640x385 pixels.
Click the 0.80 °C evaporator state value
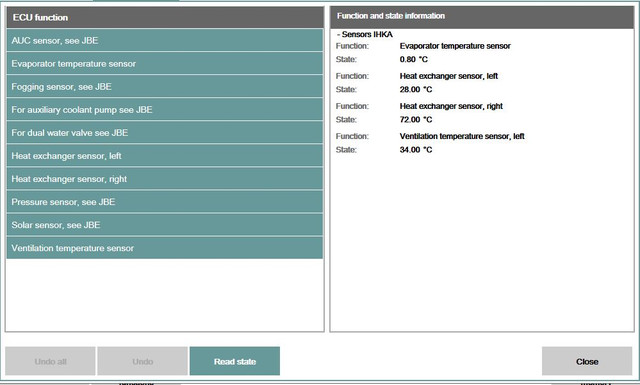413,59
